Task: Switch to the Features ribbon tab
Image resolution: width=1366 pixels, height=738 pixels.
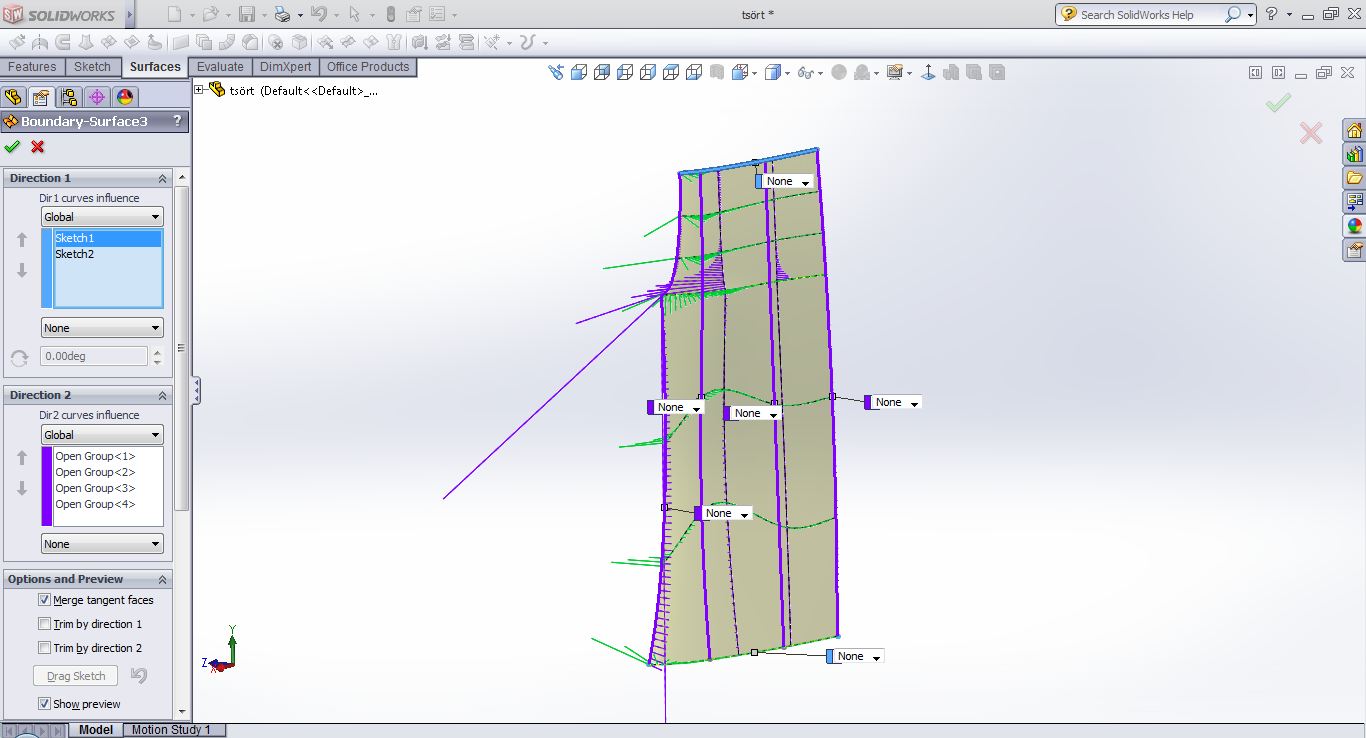Action: pos(32,67)
